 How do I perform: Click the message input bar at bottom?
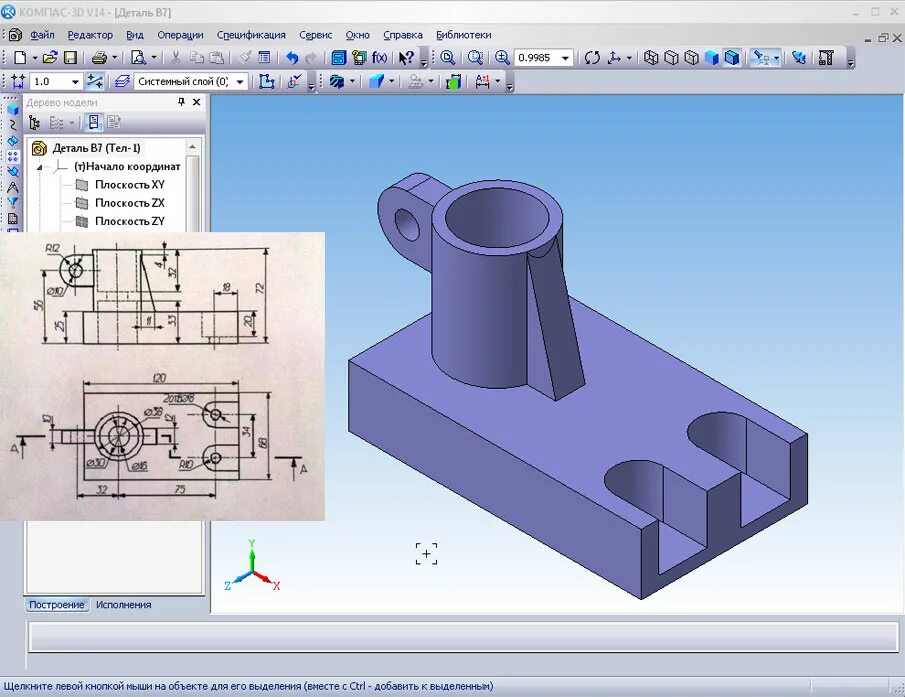[463, 637]
